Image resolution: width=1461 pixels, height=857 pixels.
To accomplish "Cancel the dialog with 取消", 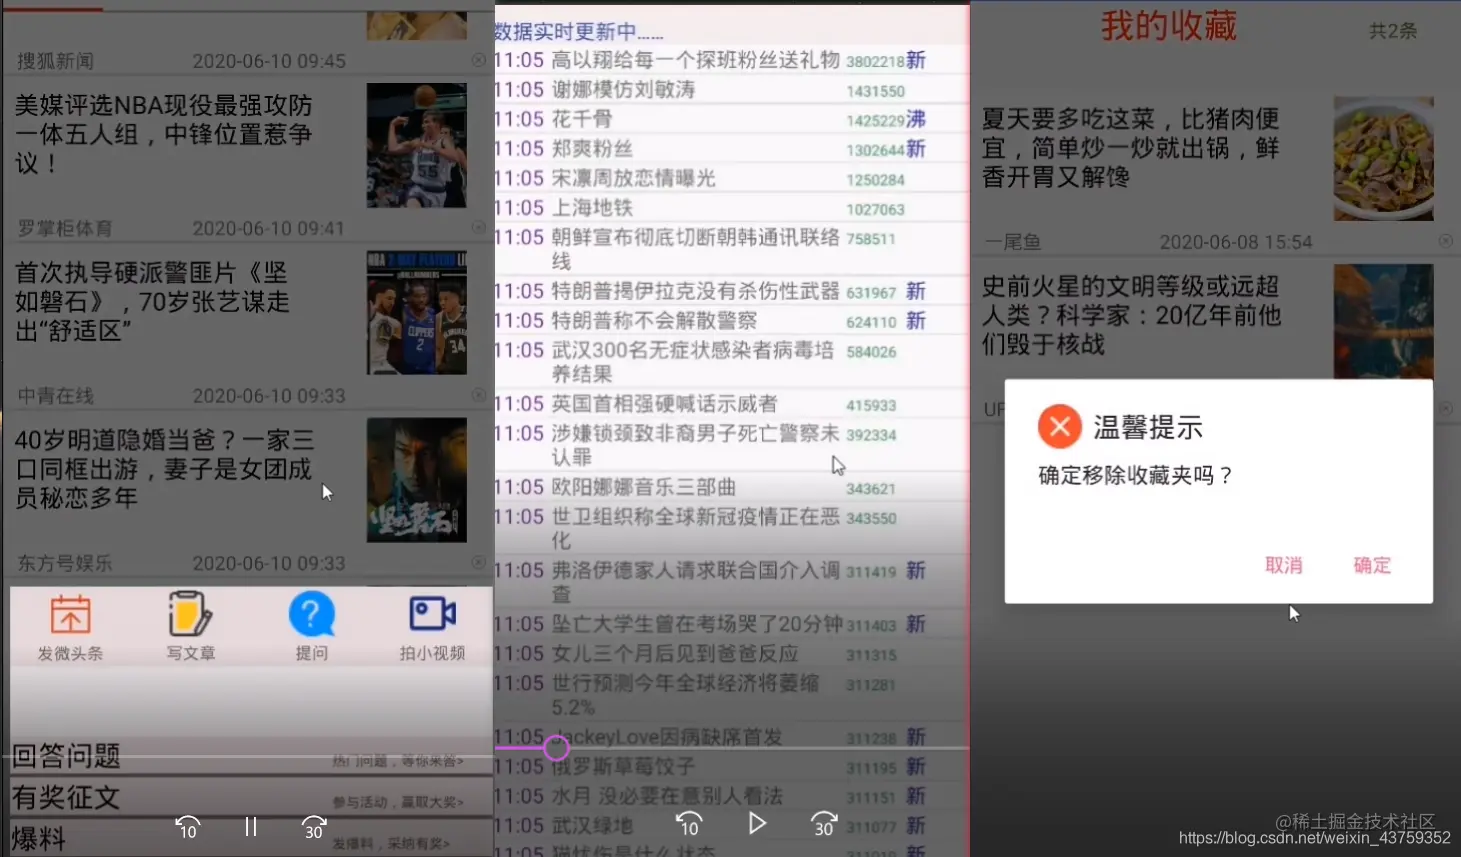I will 1284,565.
